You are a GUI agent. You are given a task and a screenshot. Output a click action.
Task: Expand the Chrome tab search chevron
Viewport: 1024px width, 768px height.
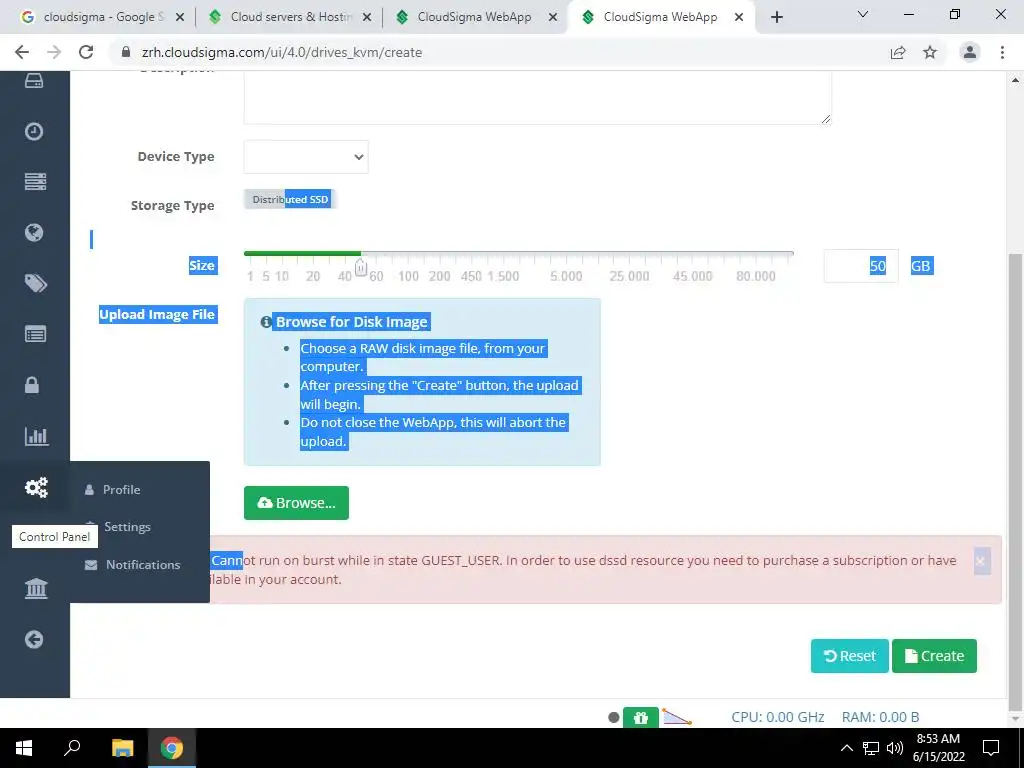[x=863, y=14]
